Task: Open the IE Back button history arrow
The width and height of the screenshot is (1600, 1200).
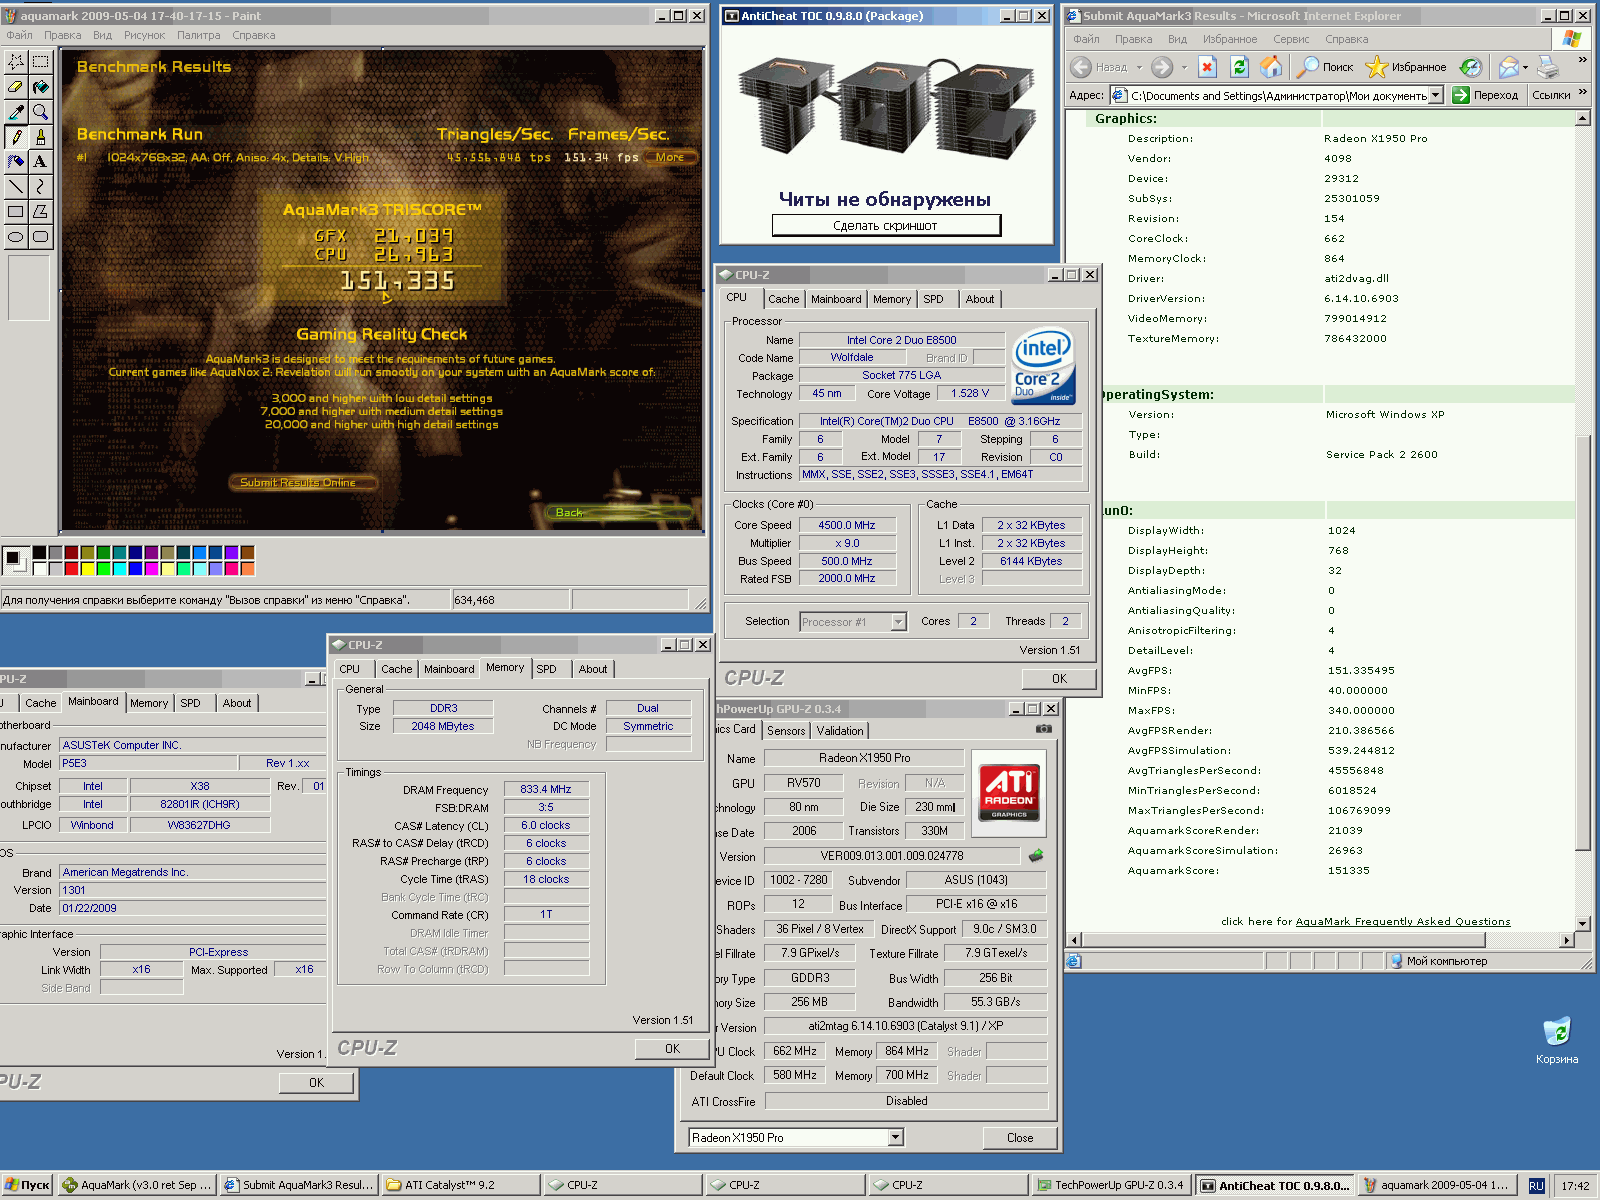Action: click(x=1139, y=67)
